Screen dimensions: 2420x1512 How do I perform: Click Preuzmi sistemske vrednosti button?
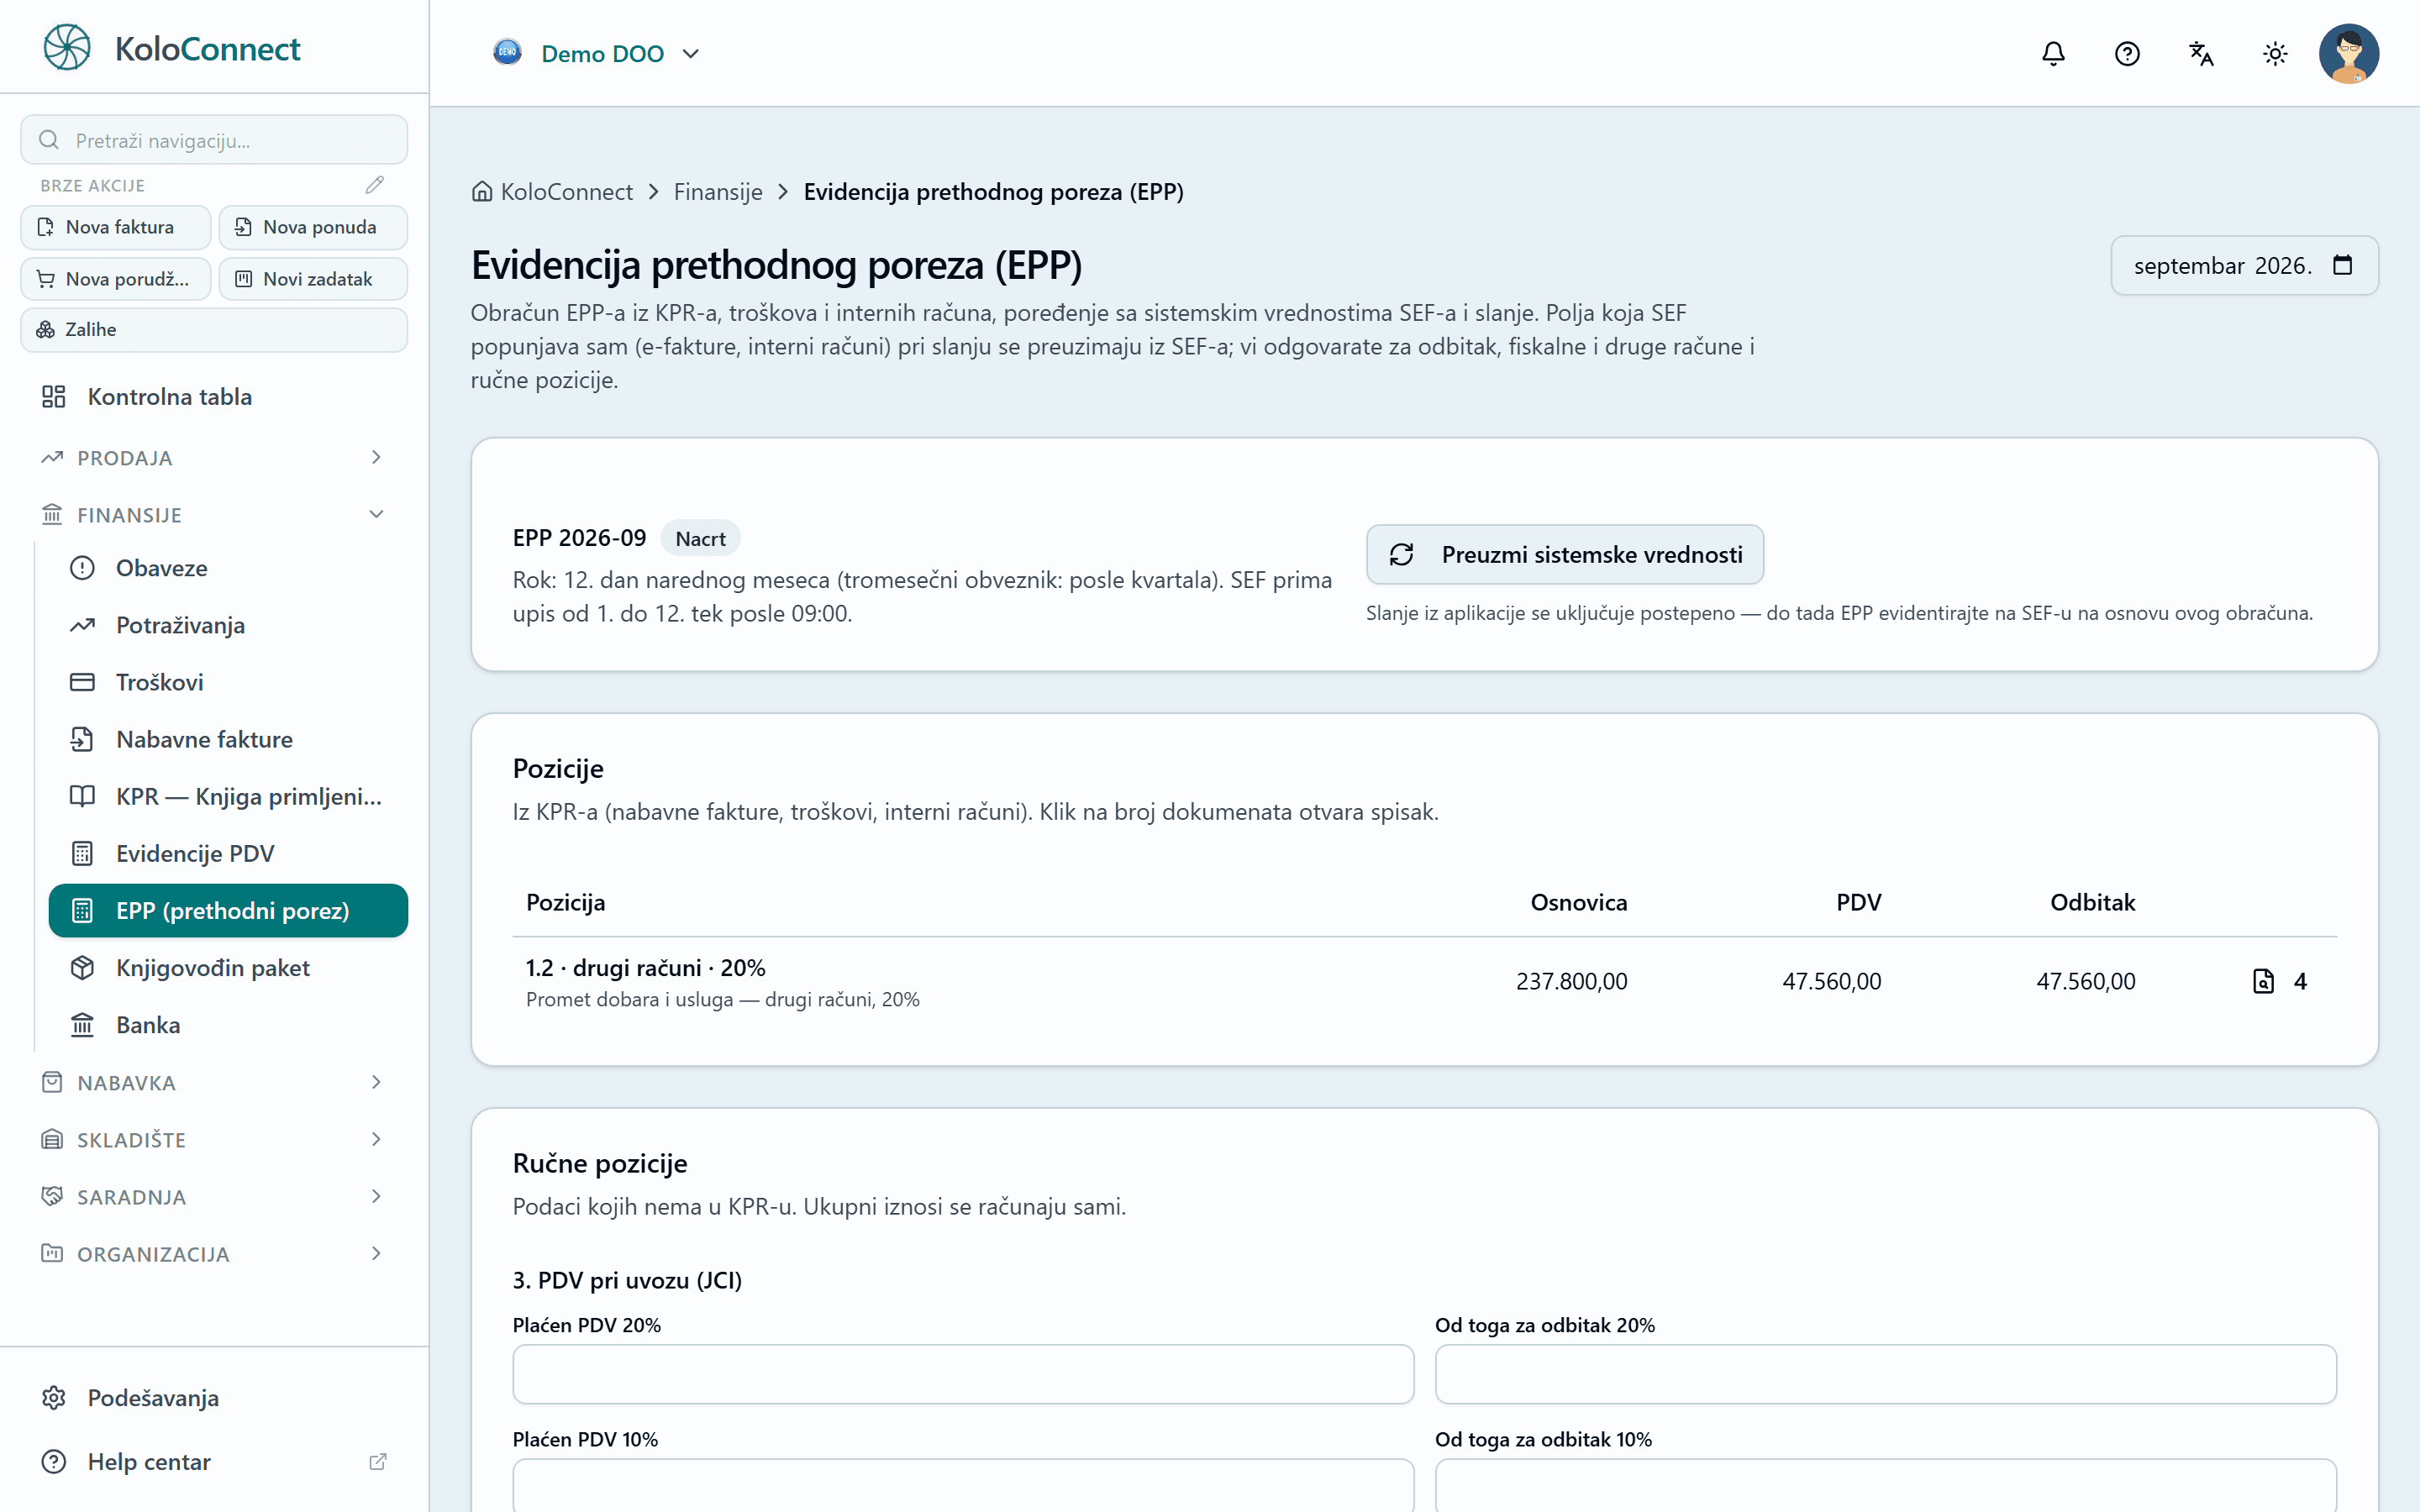(1565, 555)
